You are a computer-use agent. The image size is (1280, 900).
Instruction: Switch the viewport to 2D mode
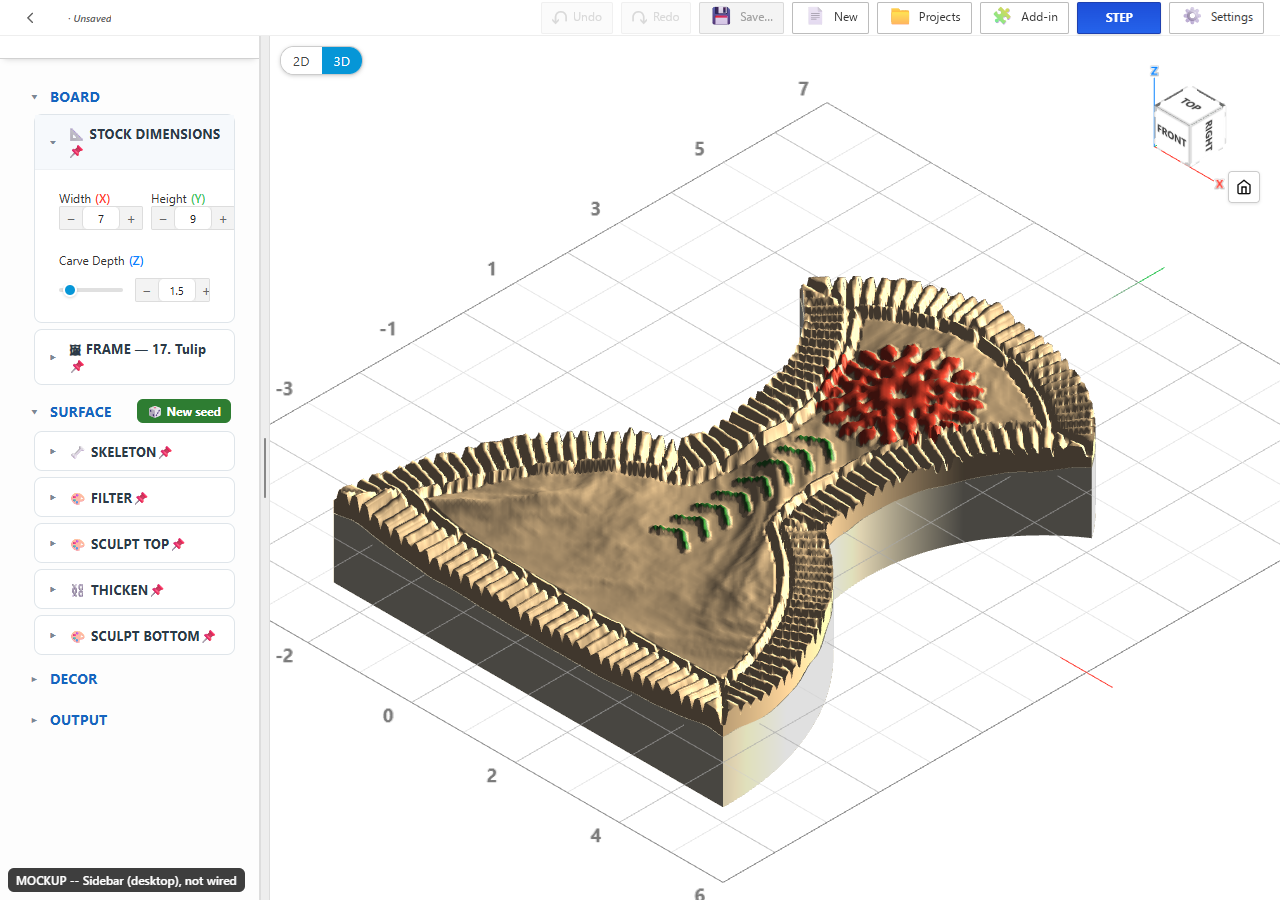tap(301, 61)
